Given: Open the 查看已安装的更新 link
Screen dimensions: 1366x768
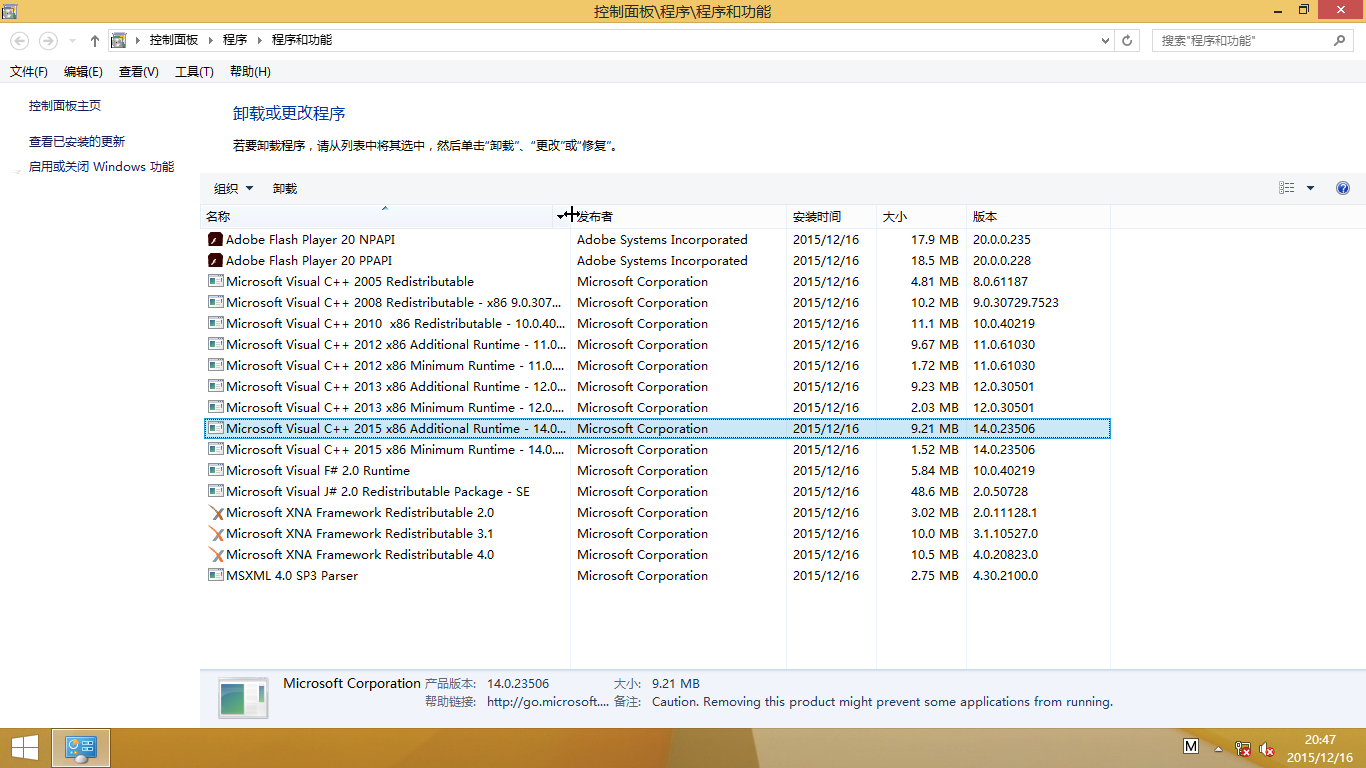Looking at the screenshot, I should pyautogui.click(x=77, y=142).
